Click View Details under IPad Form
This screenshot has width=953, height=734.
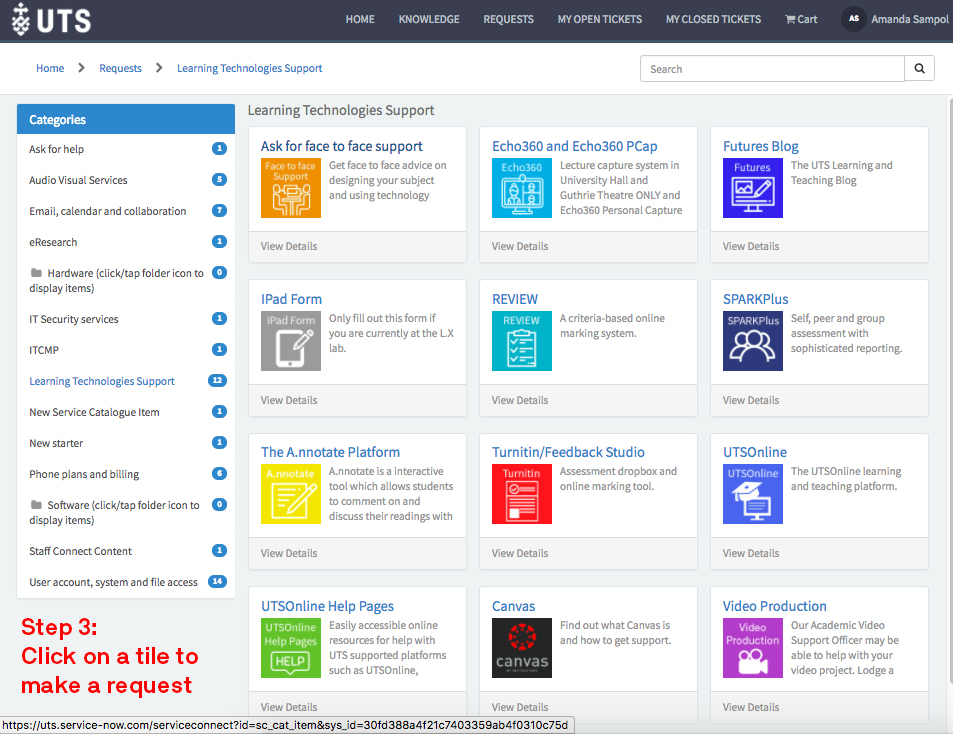289,400
